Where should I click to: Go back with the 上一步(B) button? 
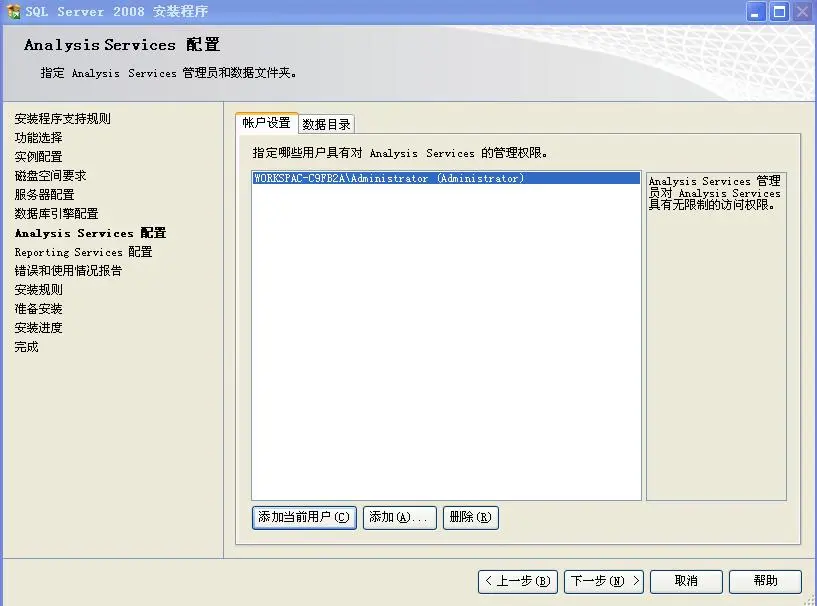518,582
